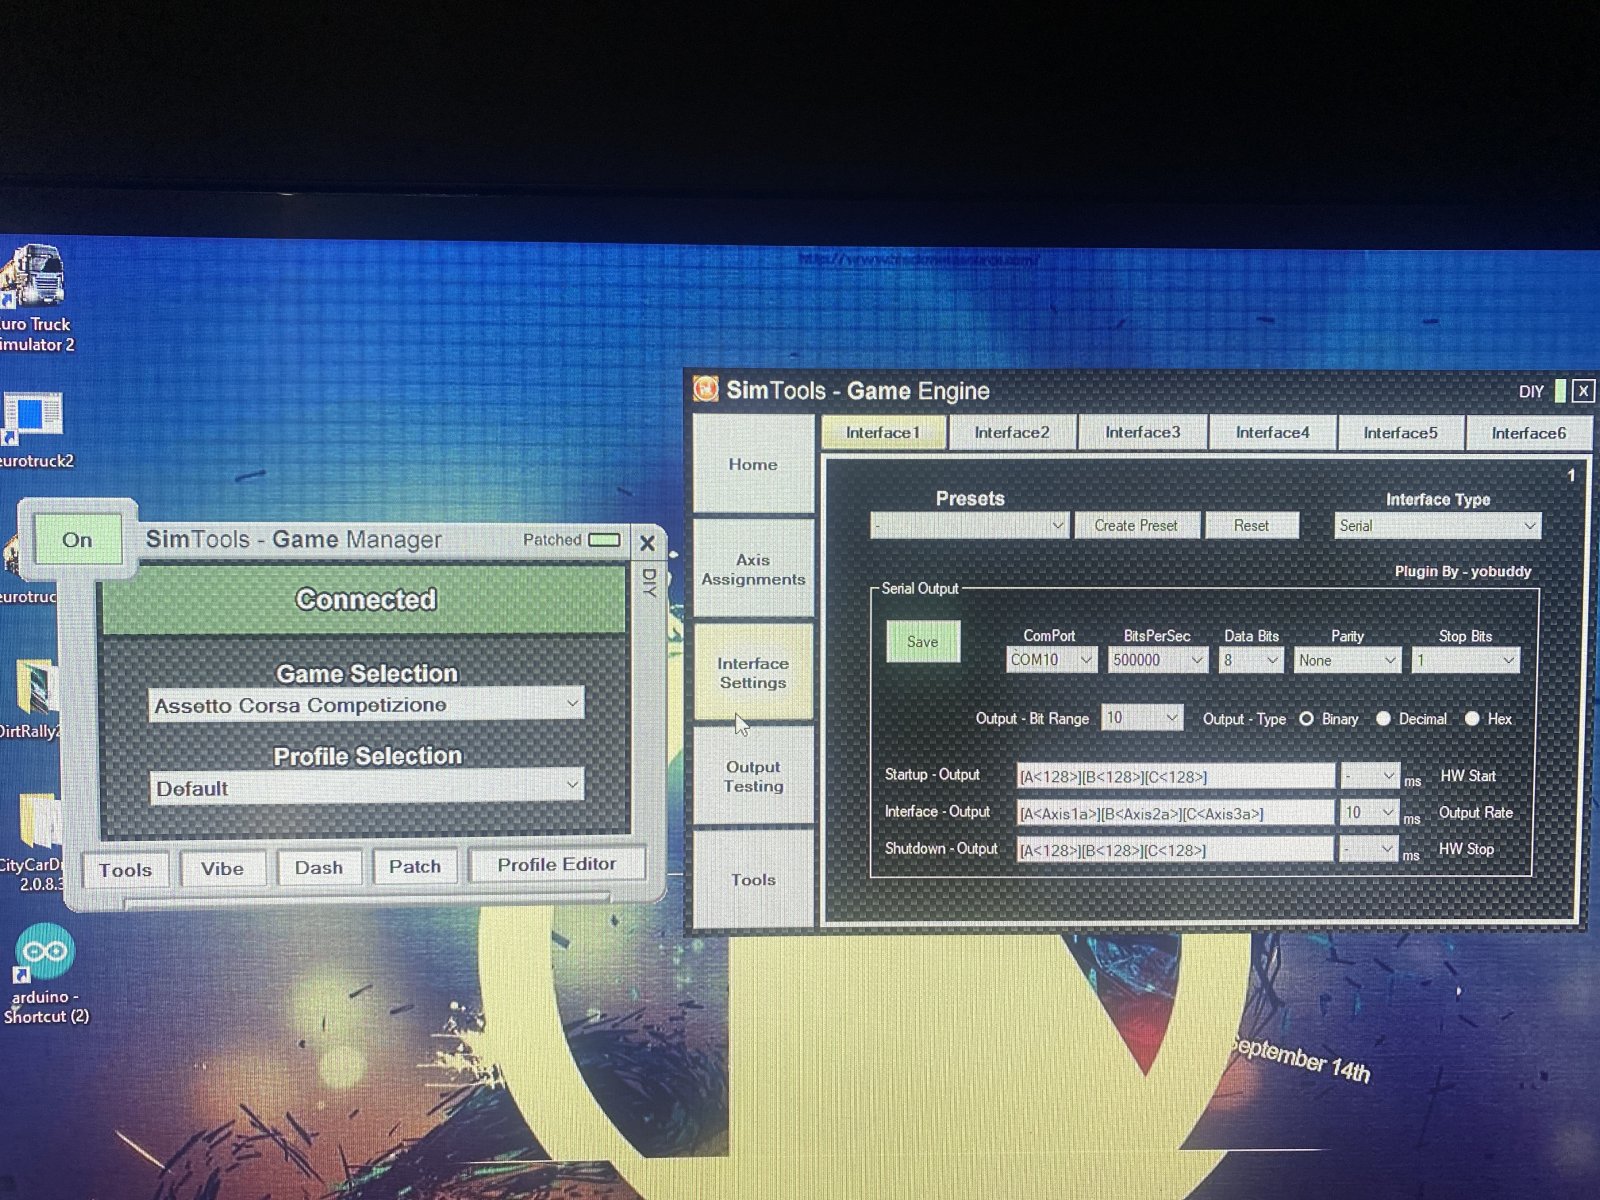This screenshot has width=1600, height=1200.
Task: Switch to Interface3 tab
Action: tap(1142, 432)
